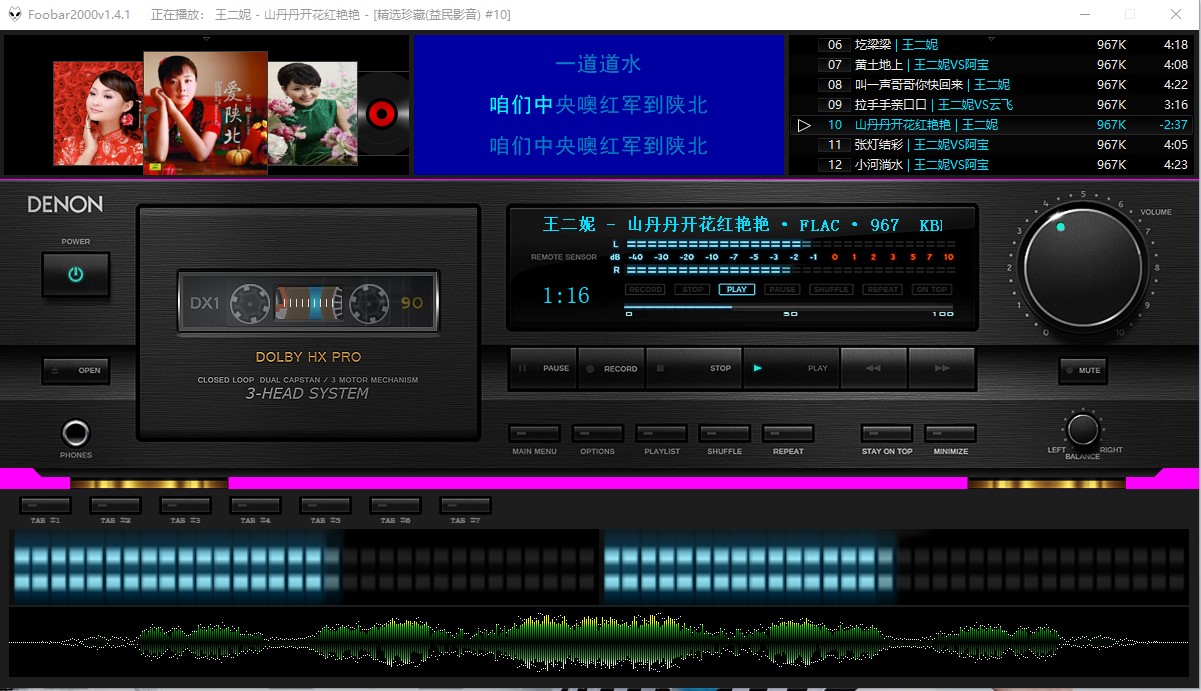Click the MINIMIZE deck button
The image size is (1201, 691).
[x=950, y=434]
